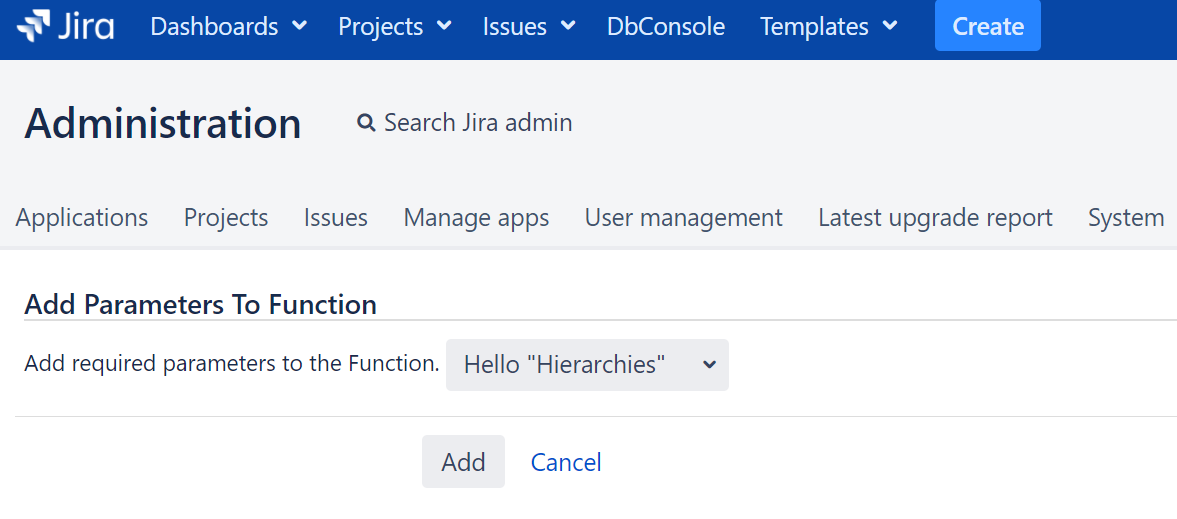
Task: Open the System administration tab
Action: pyautogui.click(x=1126, y=217)
